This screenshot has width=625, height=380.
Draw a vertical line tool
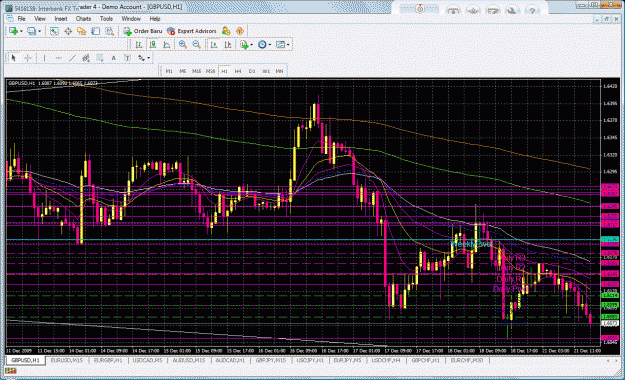click(44, 58)
